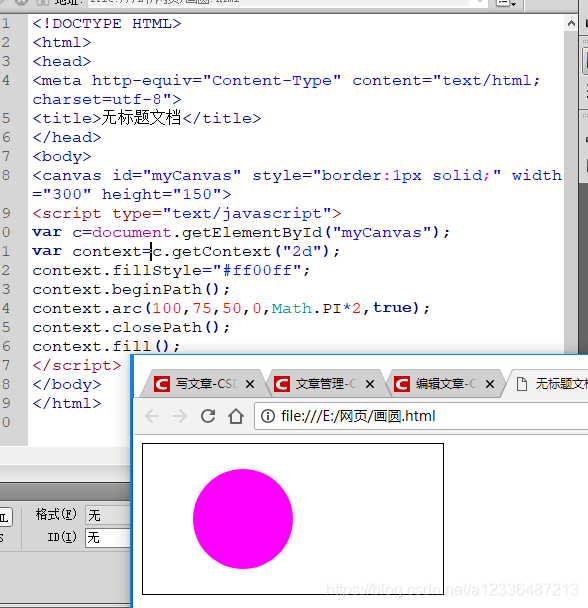This screenshot has height=608, width=588.
Task: Click the context.fill() line
Action: pos(106,346)
